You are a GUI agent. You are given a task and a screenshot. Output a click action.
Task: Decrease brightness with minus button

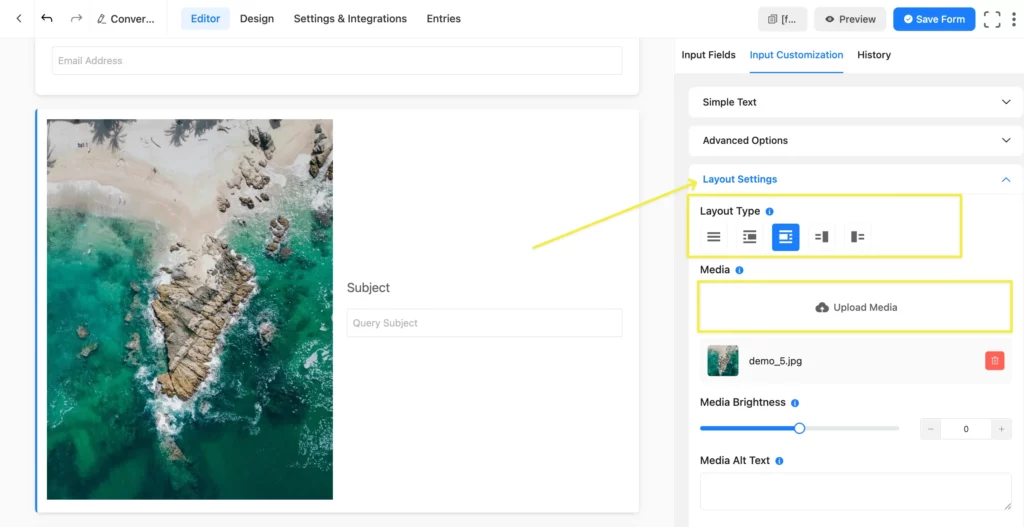point(931,429)
